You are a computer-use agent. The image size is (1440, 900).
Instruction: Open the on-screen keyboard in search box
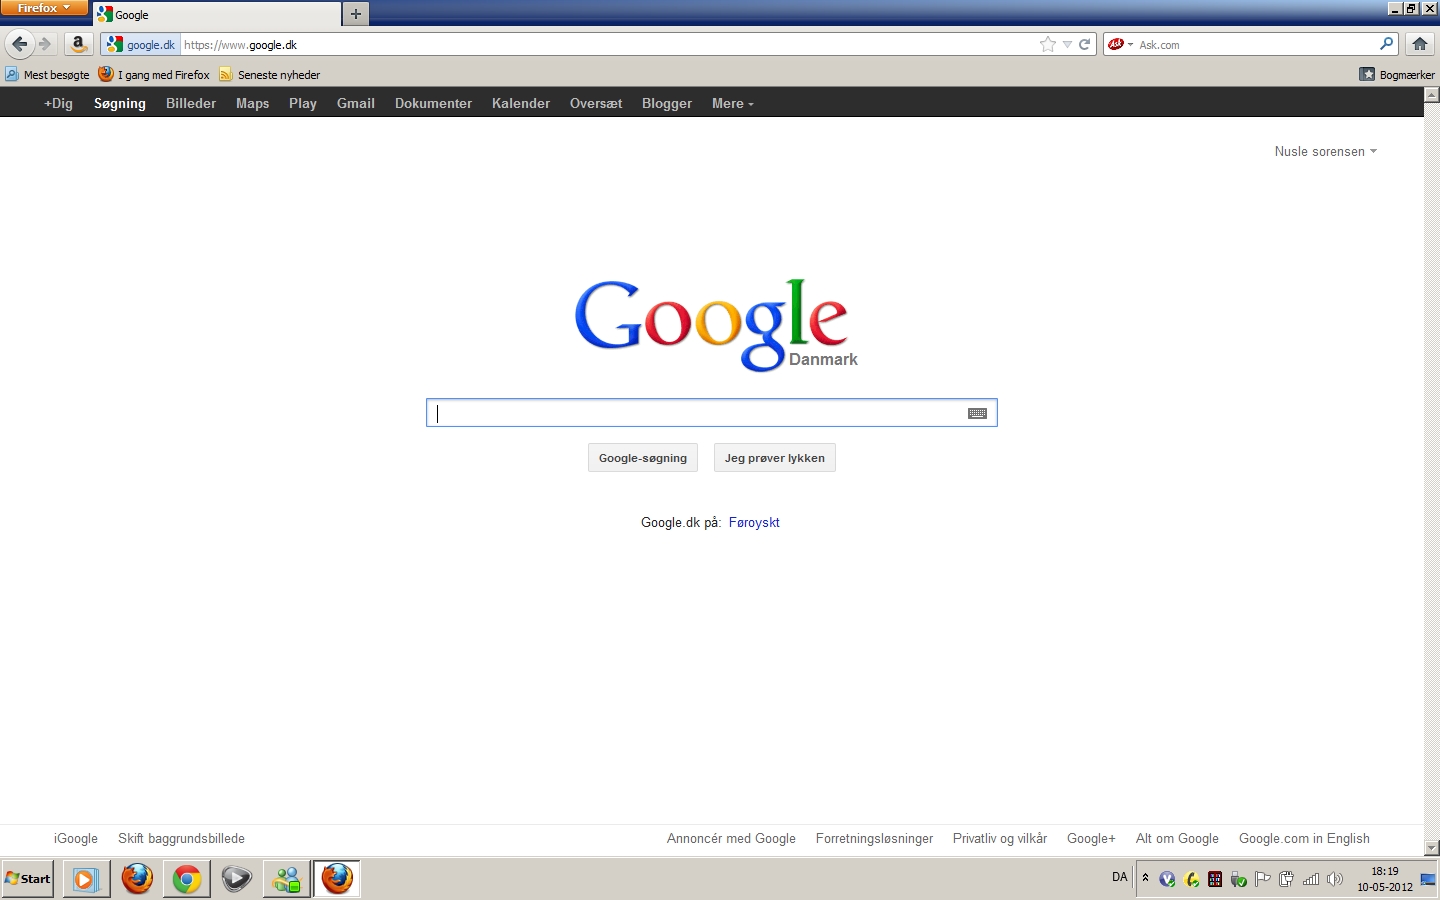(x=977, y=413)
